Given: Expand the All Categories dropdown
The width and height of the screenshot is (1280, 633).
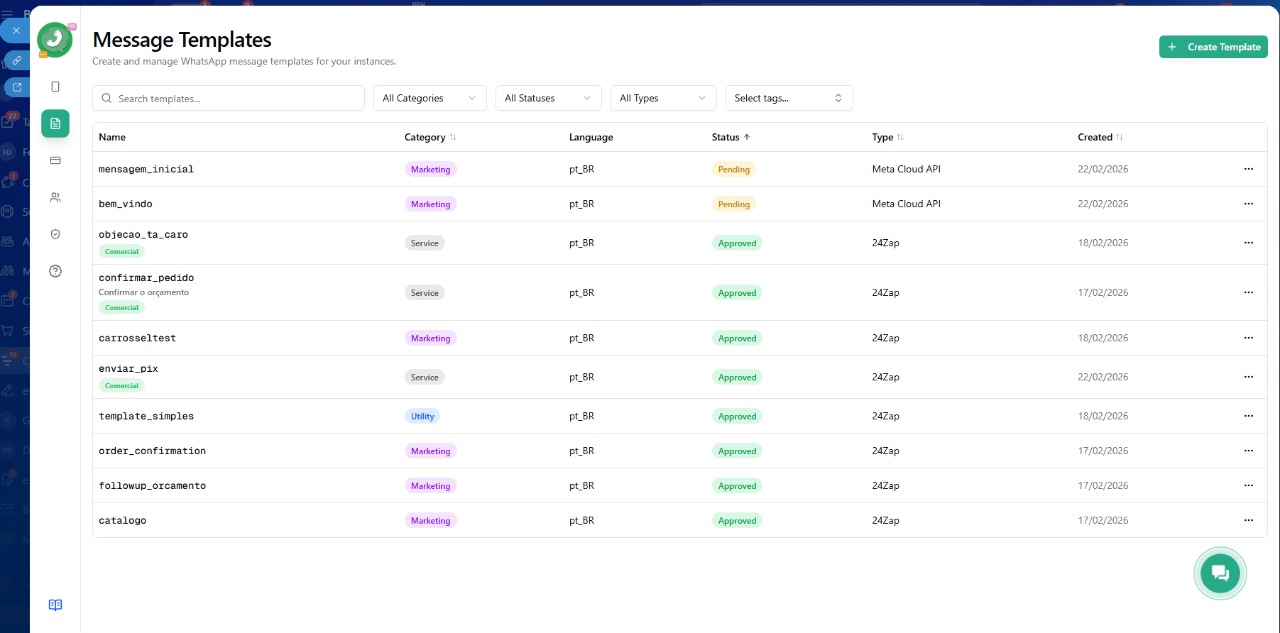Looking at the screenshot, I should [429, 98].
